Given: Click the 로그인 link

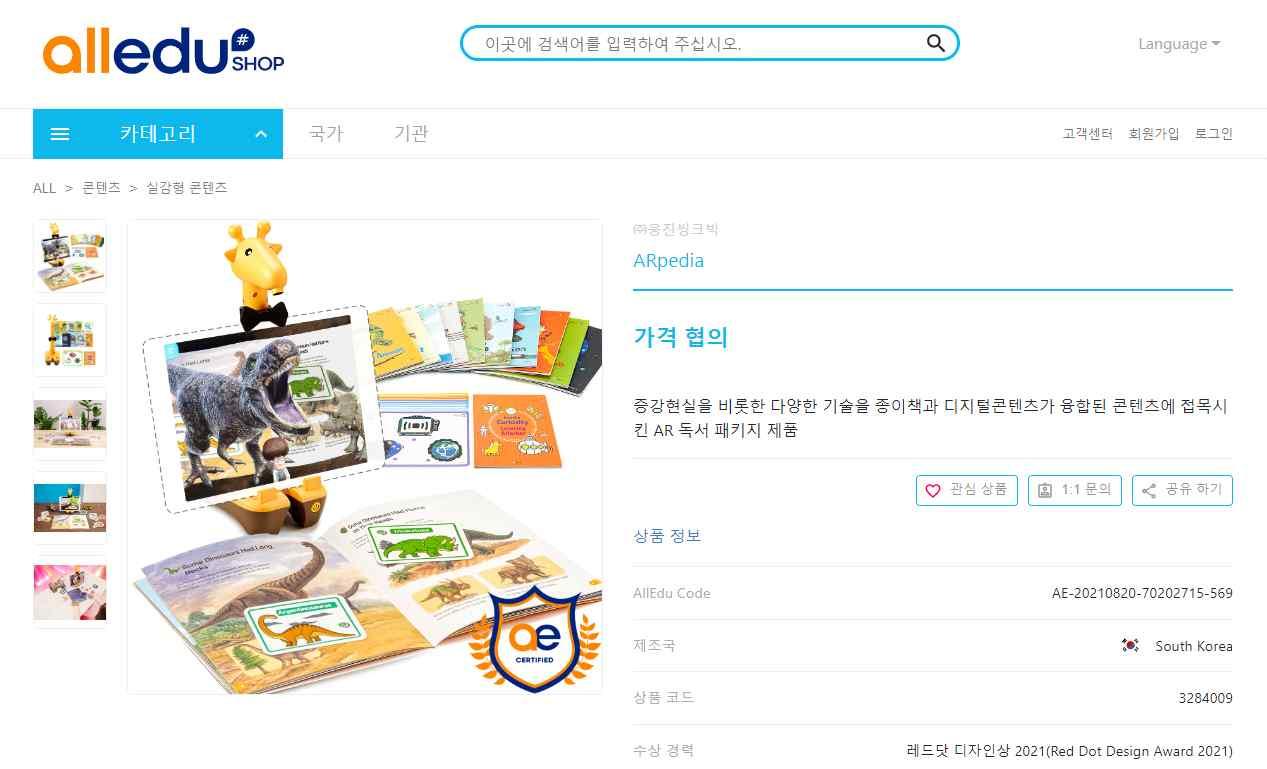Looking at the screenshot, I should (1214, 134).
